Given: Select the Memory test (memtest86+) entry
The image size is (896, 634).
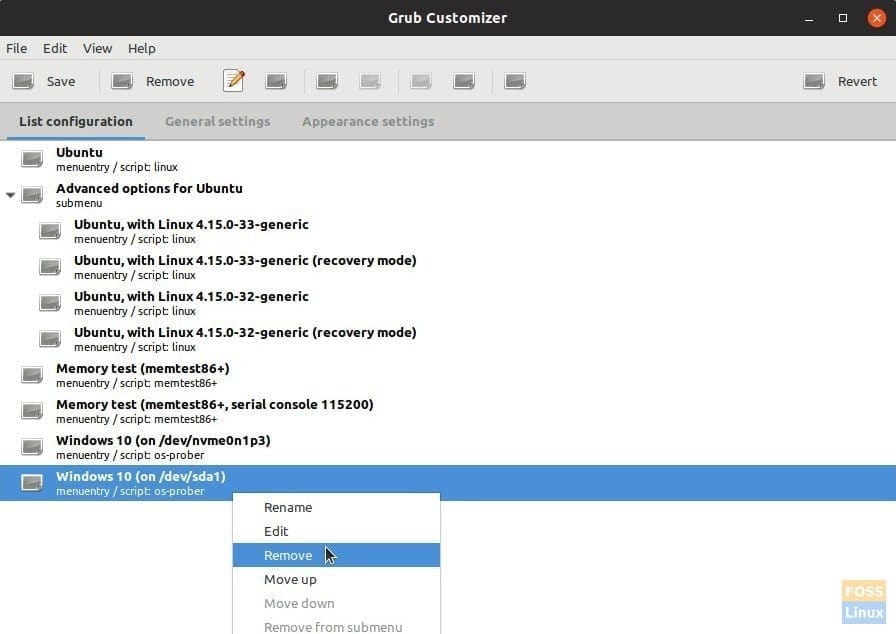Looking at the screenshot, I should pos(448,375).
